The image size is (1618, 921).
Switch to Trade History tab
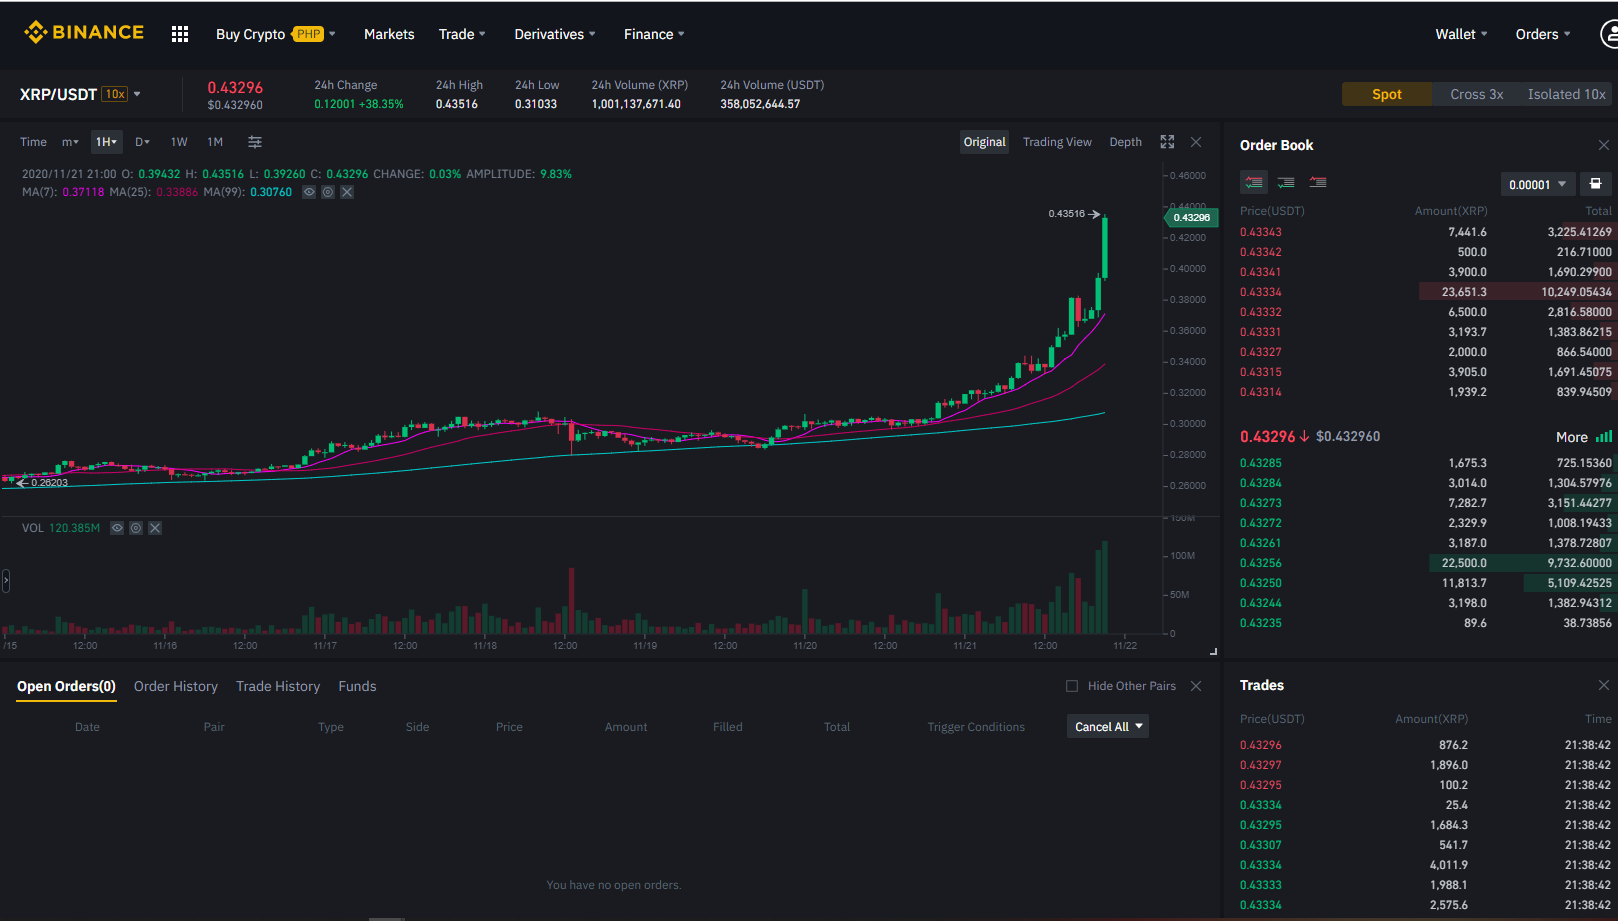pyautogui.click(x=278, y=686)
